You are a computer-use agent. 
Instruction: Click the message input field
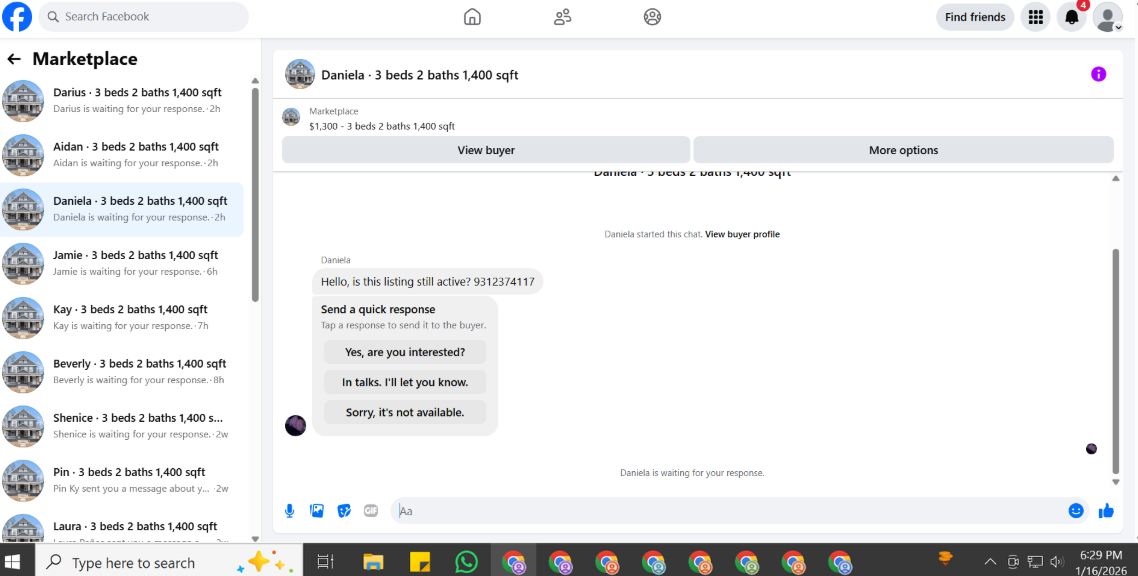(729, 511)
